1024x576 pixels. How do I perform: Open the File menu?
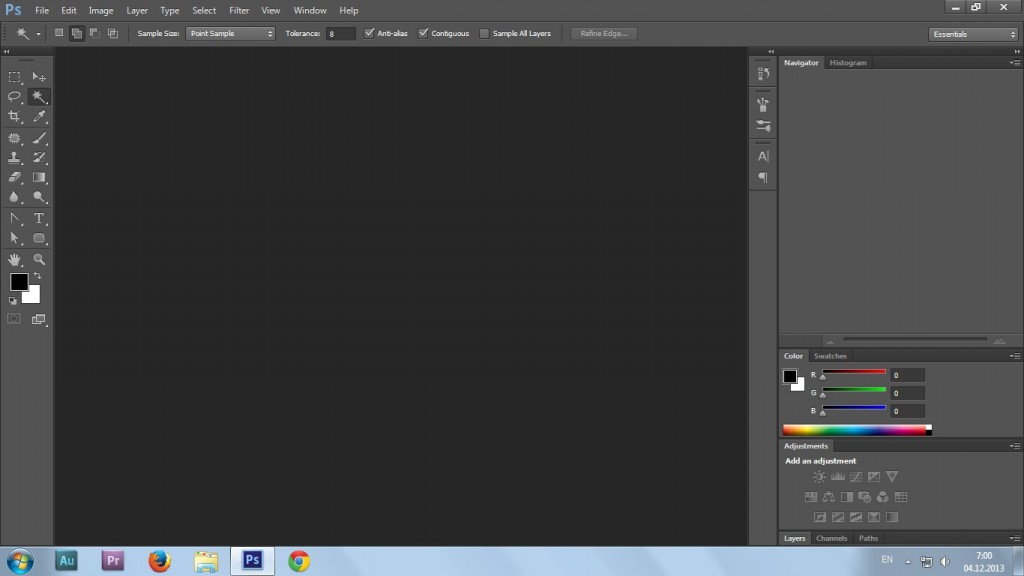tap(42, 10)
